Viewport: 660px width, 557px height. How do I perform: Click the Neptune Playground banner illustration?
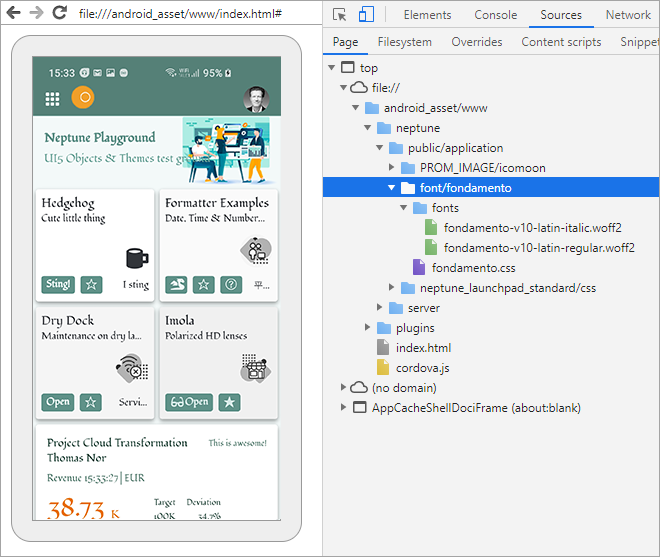coord(227,150)
